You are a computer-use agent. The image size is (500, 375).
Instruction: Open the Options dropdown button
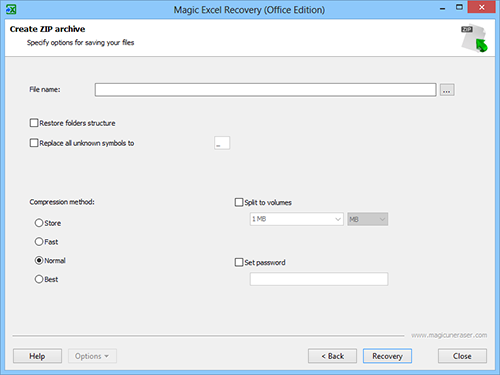(92, 356)
